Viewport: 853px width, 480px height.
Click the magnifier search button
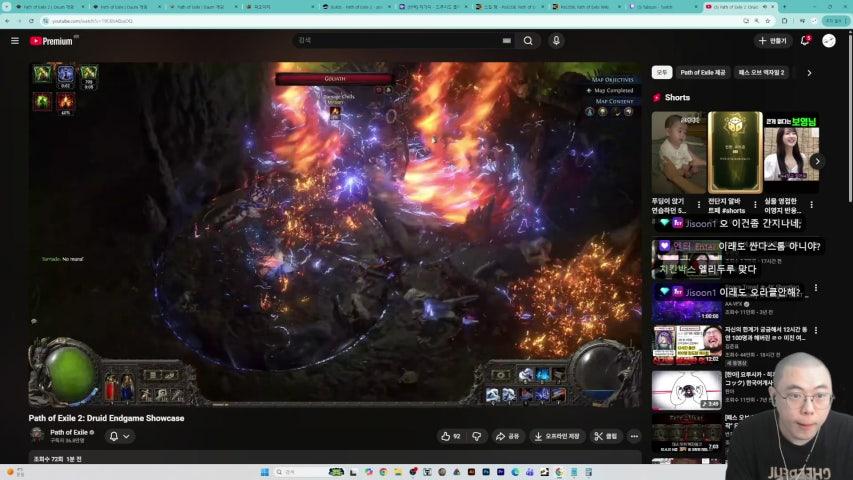(x=528, y=40)
